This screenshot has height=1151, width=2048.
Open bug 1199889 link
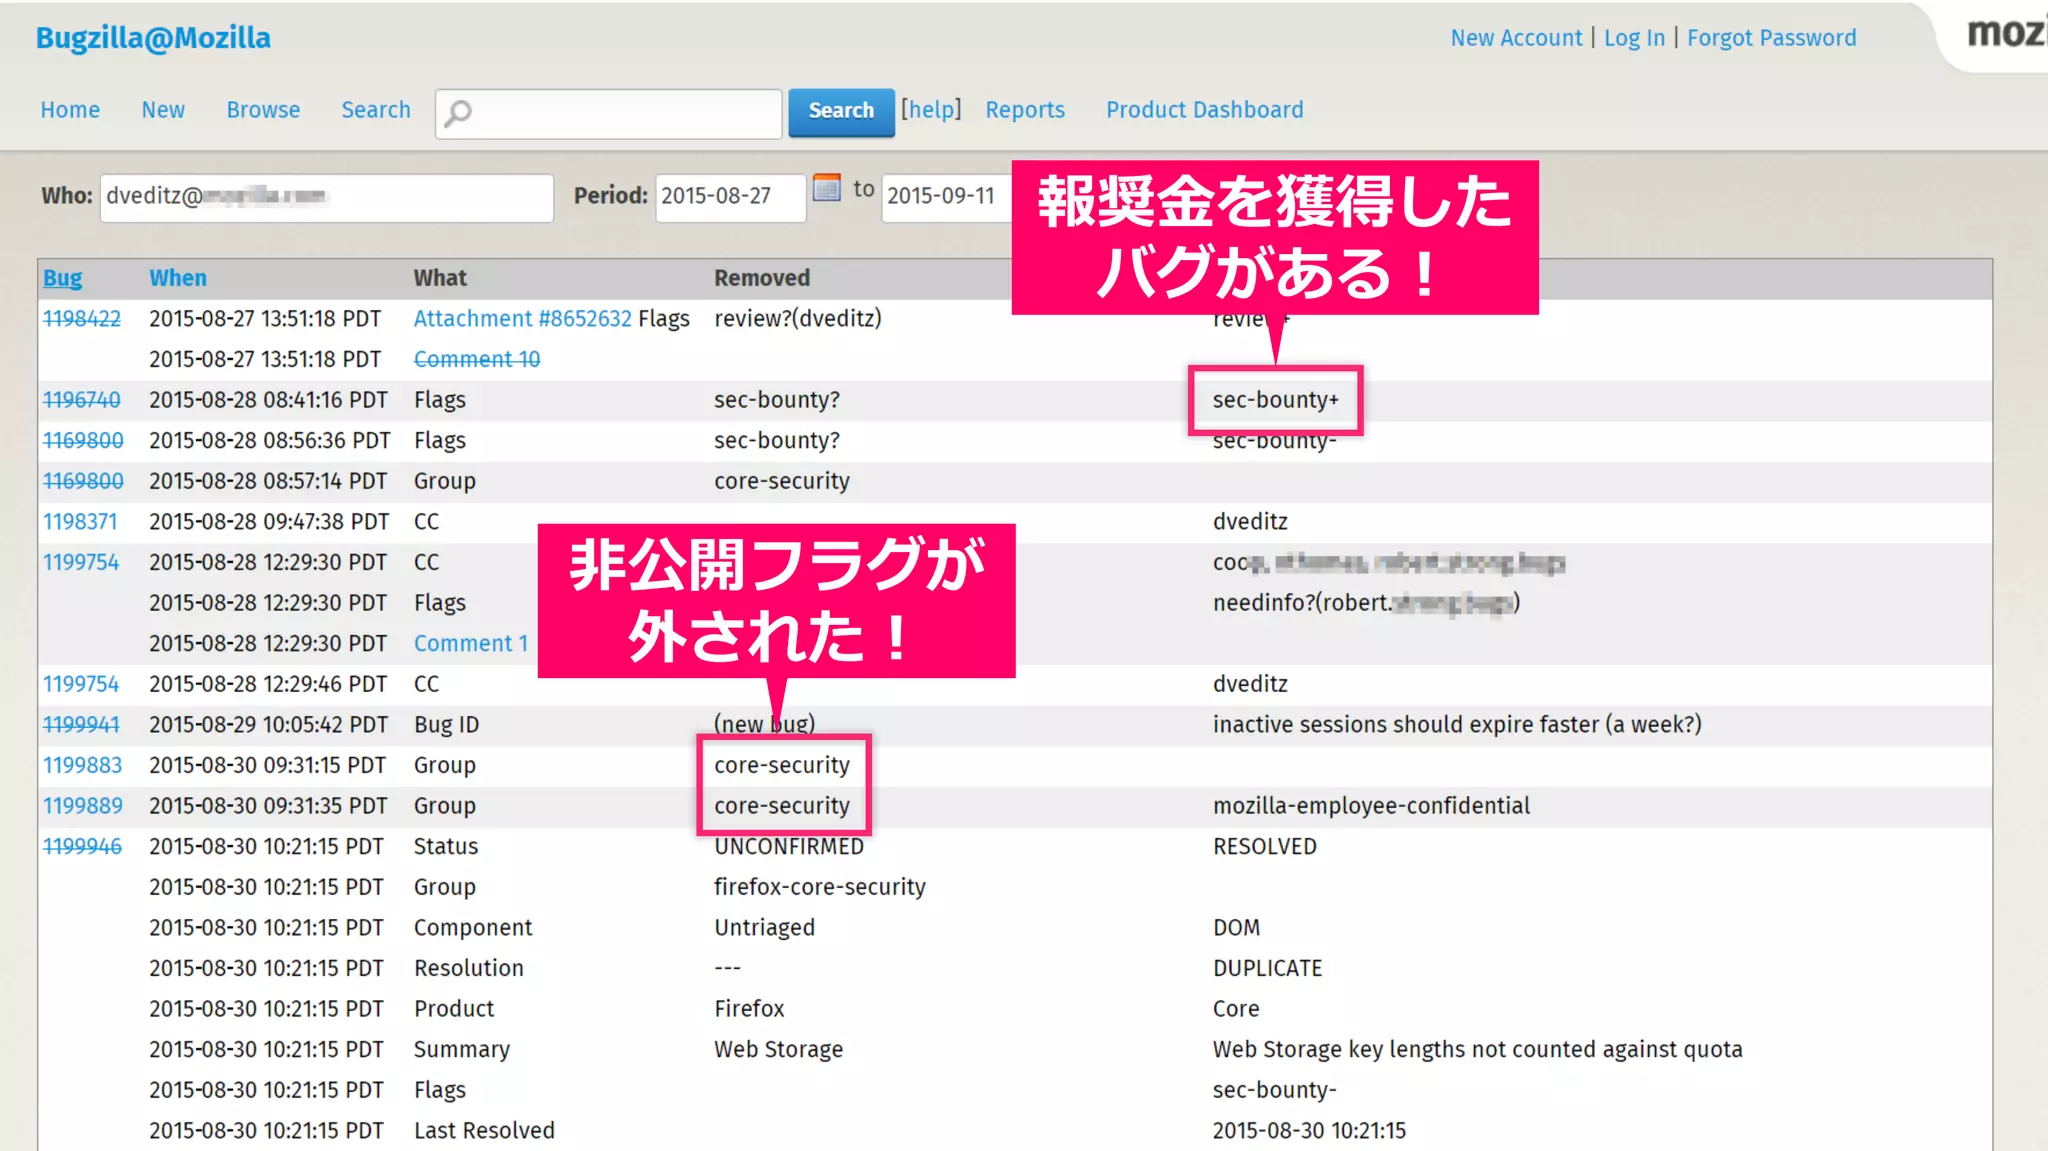[x=82, y=806]
